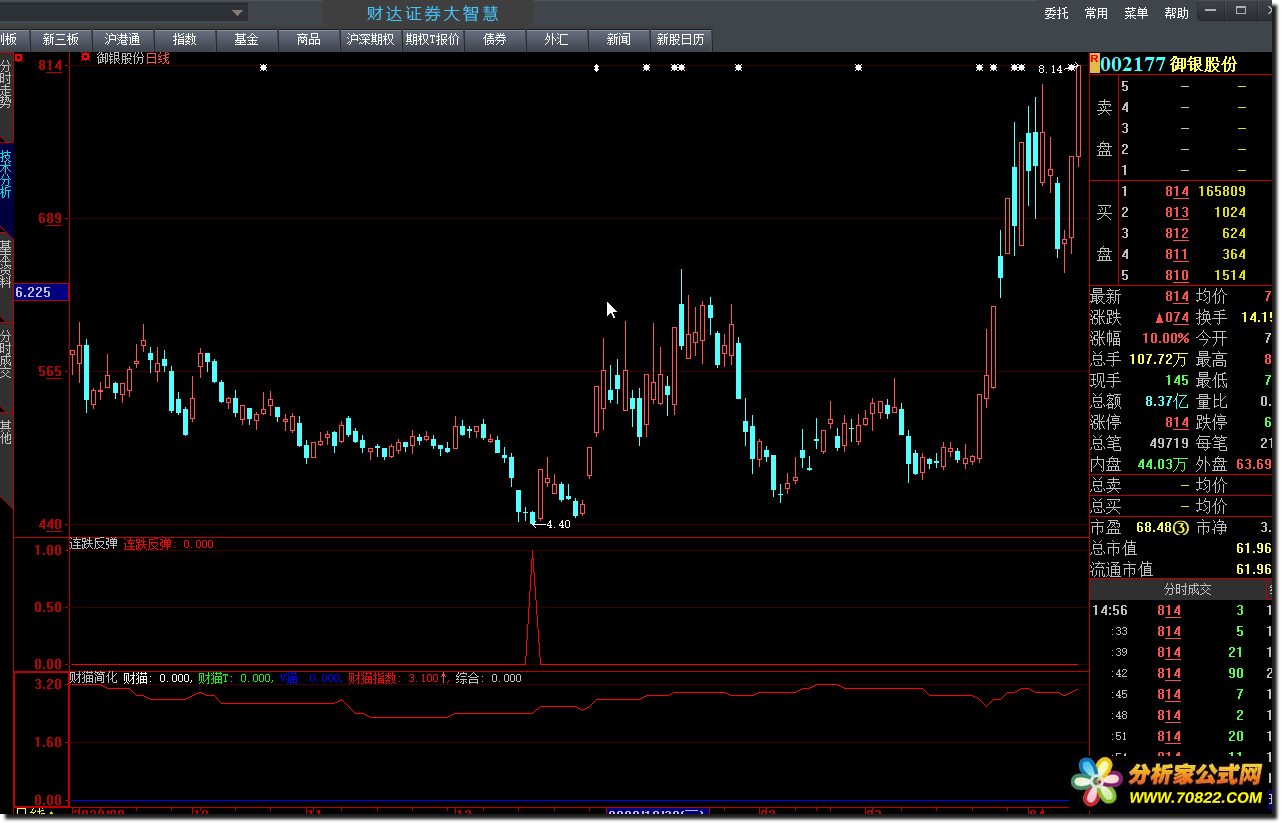This screenshot has height=823, width=1282.
Task: Click the 总手 107.72万 value
Action: click(1158, 359)
